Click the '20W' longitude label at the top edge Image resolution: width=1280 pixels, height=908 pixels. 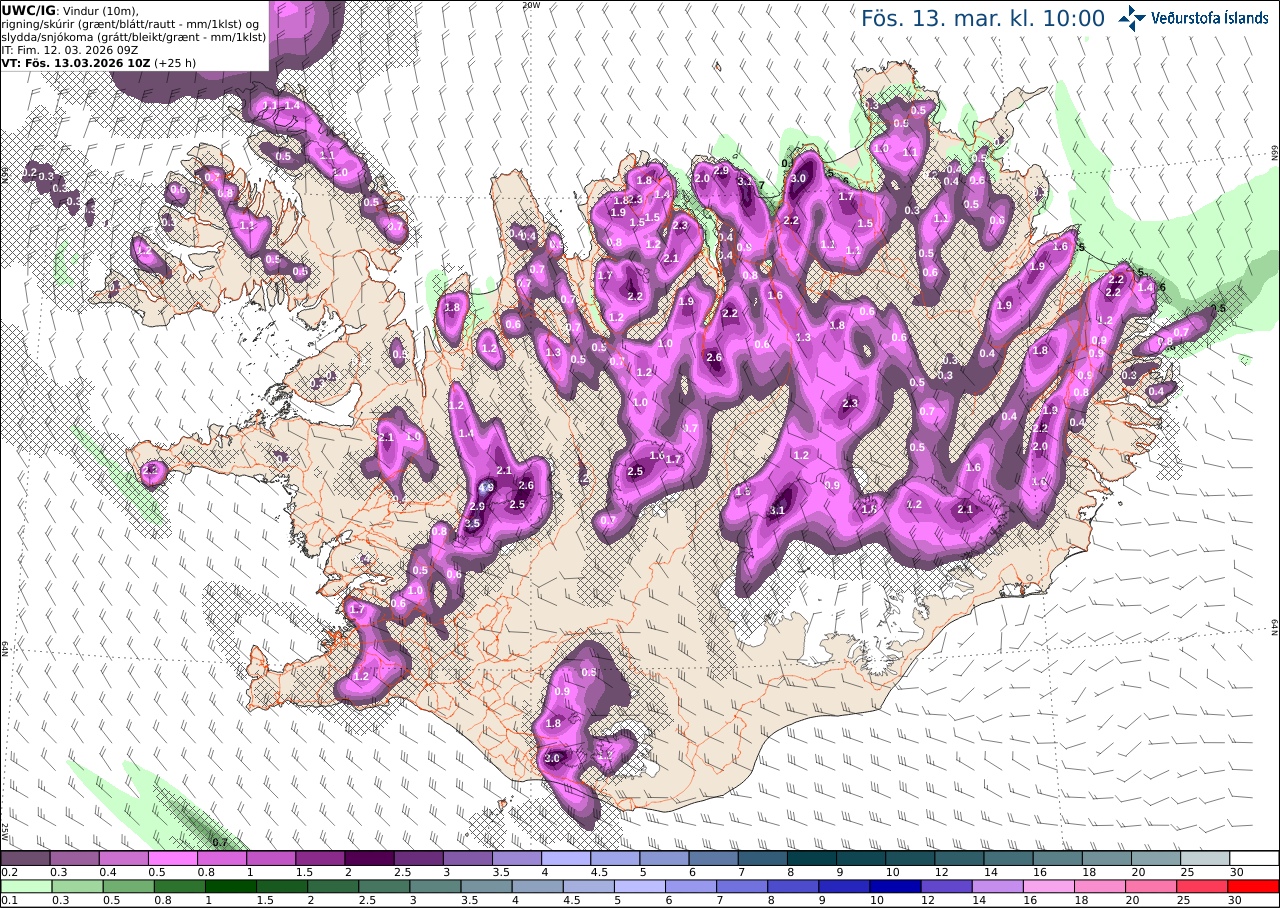pos(530,5)
